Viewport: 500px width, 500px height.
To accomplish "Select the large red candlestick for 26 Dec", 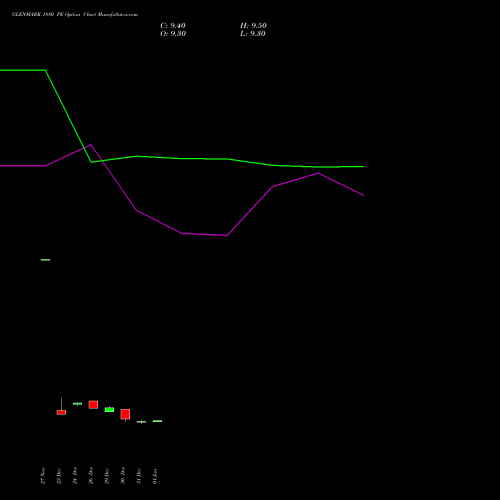I will tap(93, 405).
